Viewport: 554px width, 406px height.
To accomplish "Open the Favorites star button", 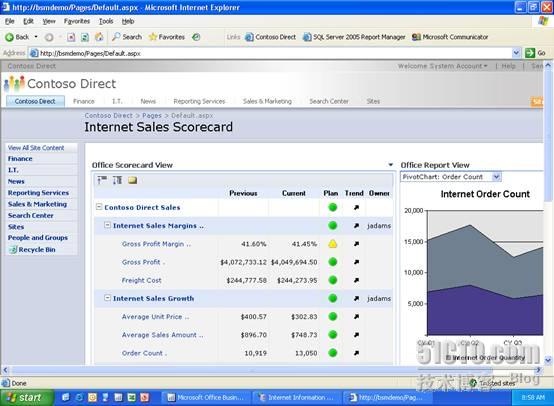I will [167, 37].
